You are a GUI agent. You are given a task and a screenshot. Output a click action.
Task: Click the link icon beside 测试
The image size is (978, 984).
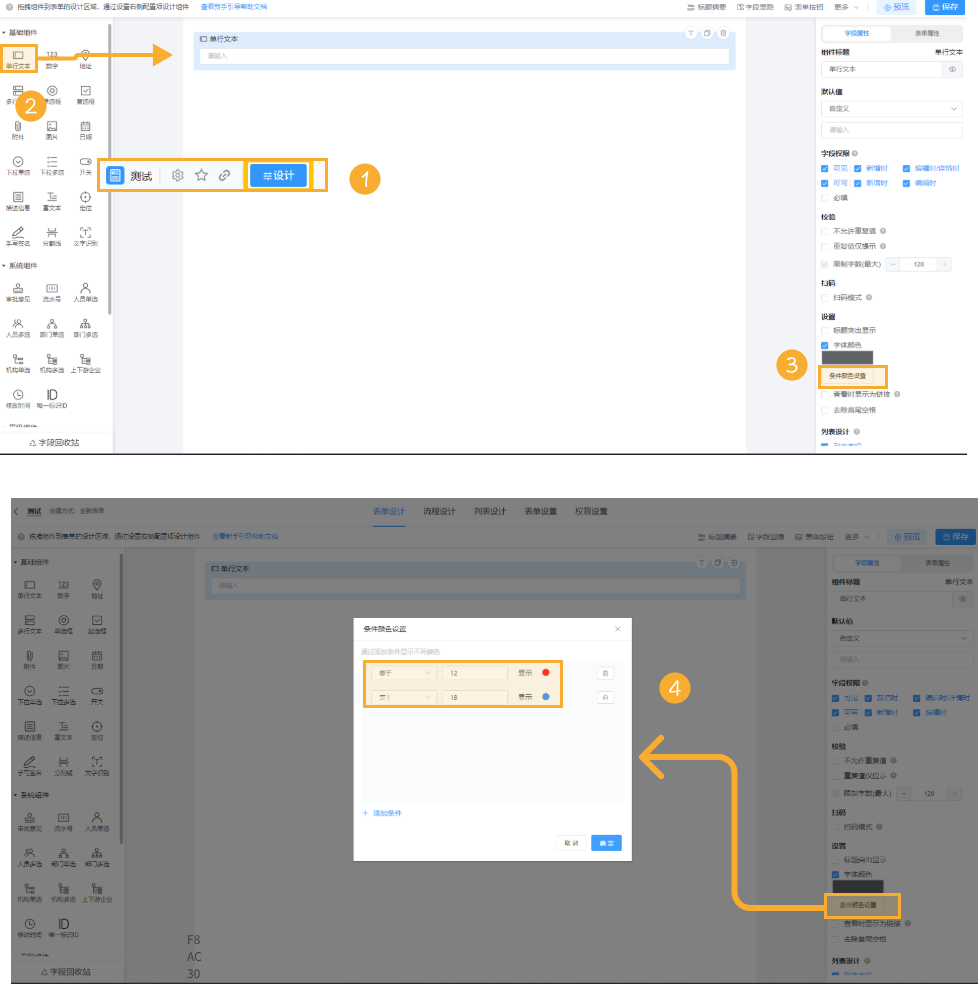click(x=225, y=175)
